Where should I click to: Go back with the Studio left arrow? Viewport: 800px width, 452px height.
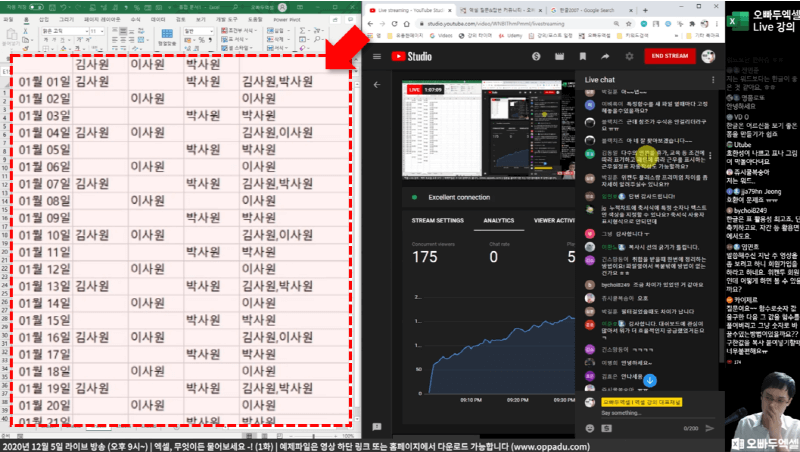coord(377,85)
